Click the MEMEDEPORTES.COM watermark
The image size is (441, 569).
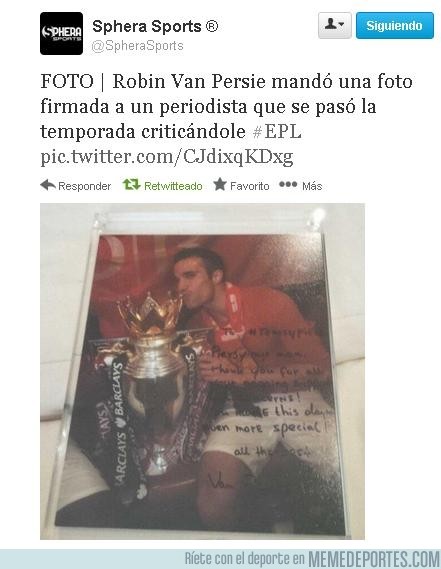click(374, 559)
